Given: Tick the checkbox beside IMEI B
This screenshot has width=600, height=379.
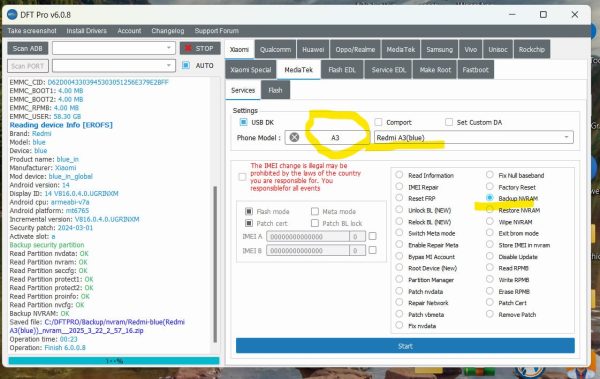Looking at the screenshot, I should [x=372, y=250].
